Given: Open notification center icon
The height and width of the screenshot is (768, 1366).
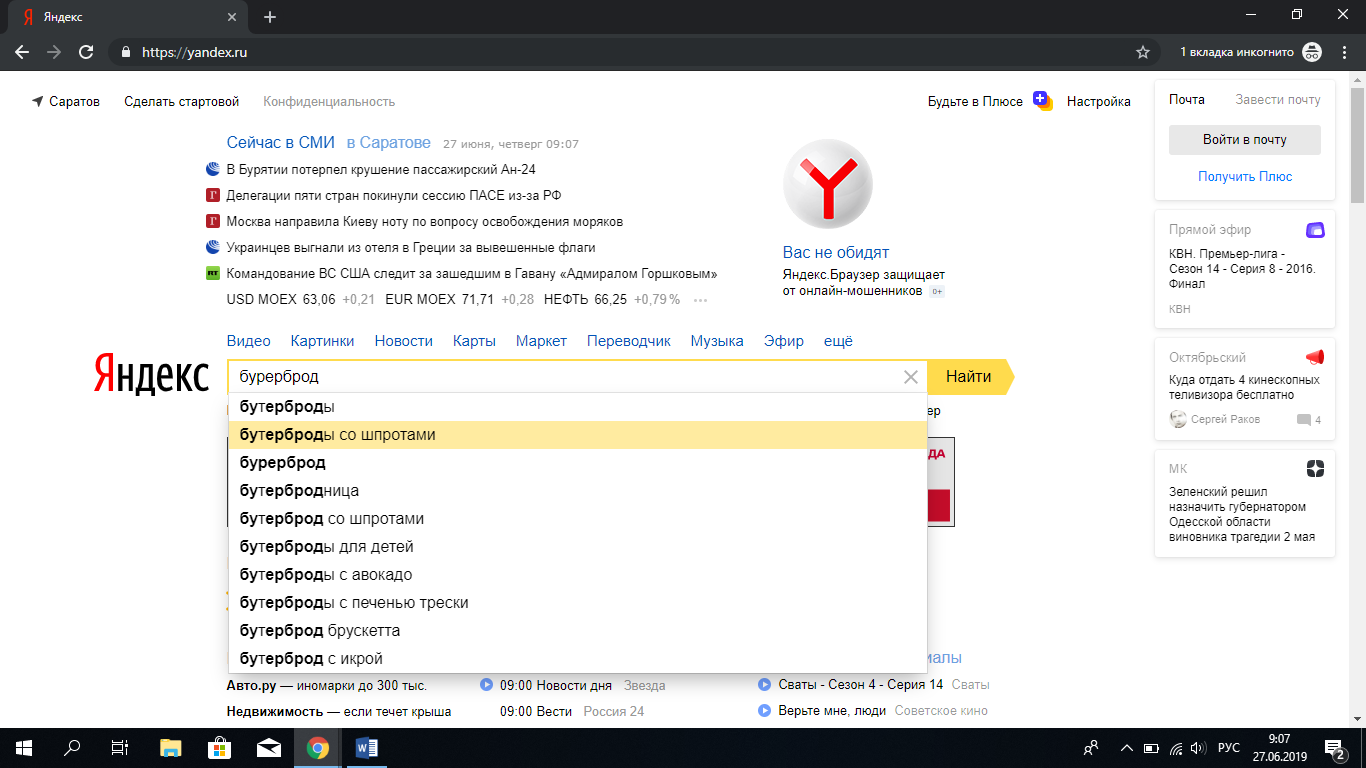Looking at the screenshot, I should 1335,748.
